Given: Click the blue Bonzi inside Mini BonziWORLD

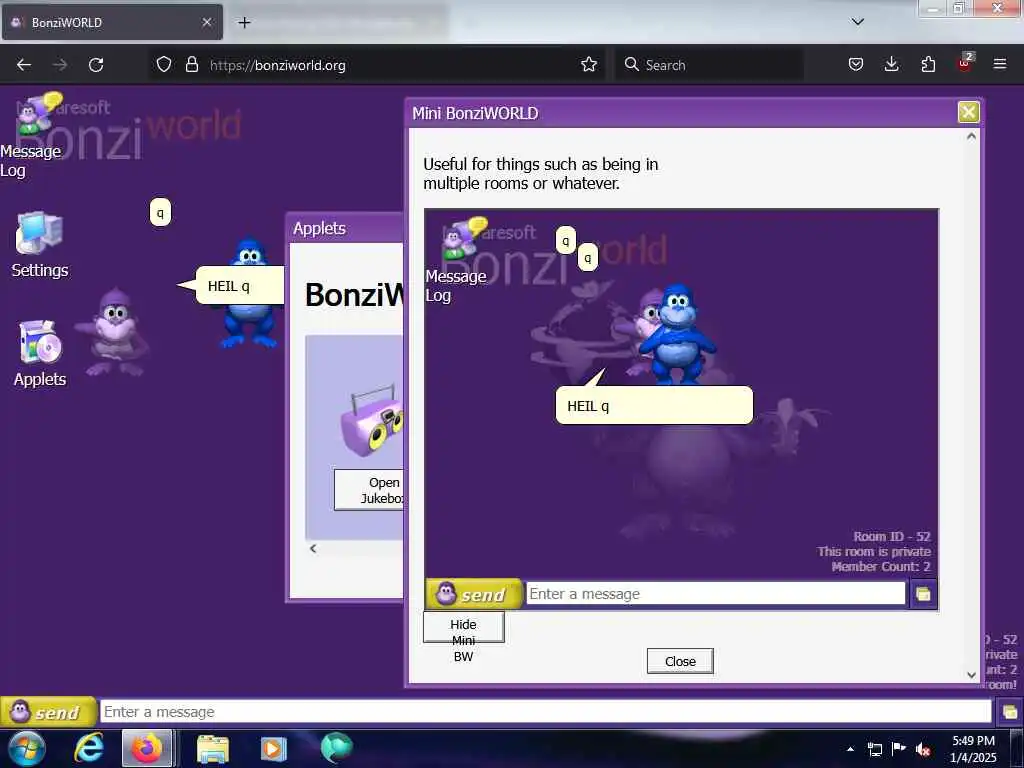Looking at the screenshot, I should point(677,333).
